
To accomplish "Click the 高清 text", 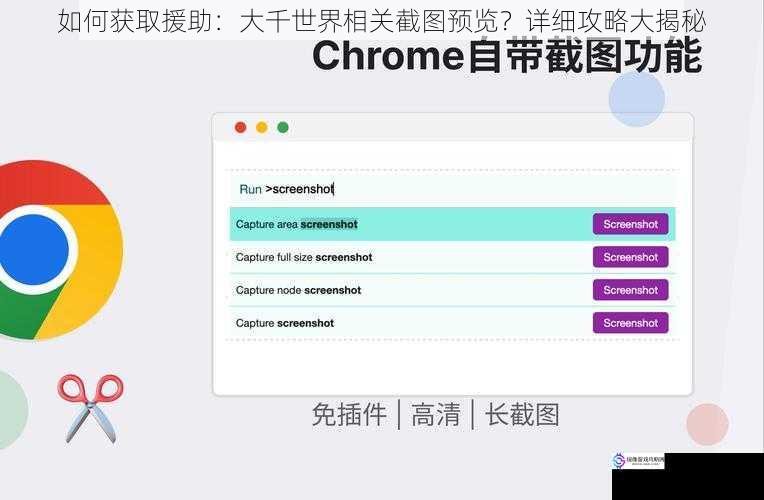I will [x=436, y=415].
